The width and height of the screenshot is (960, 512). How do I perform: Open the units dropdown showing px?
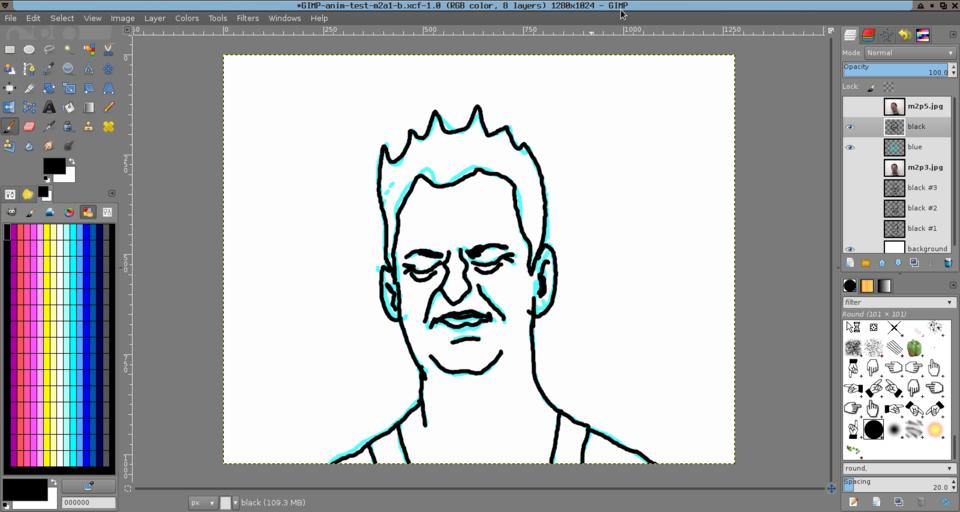click(x=202, y=502)
